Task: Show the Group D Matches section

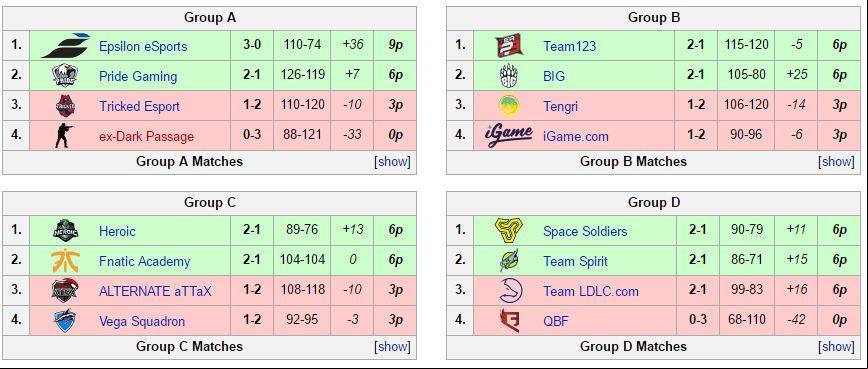Action: coord(836,346)
